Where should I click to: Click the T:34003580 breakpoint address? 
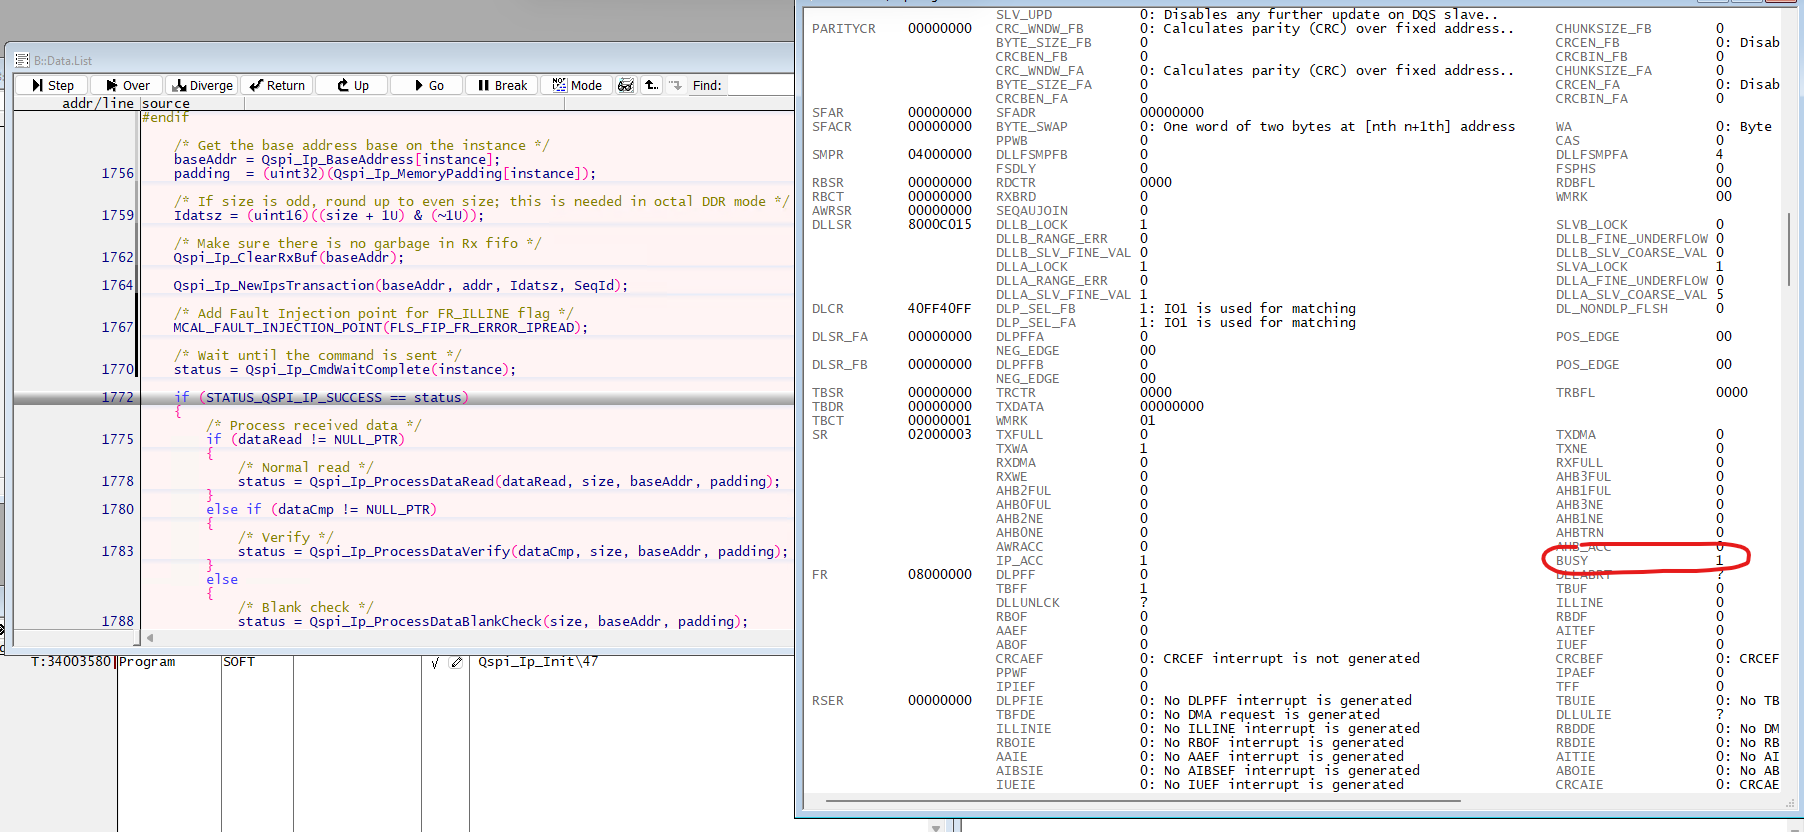(x=71, y=662)
